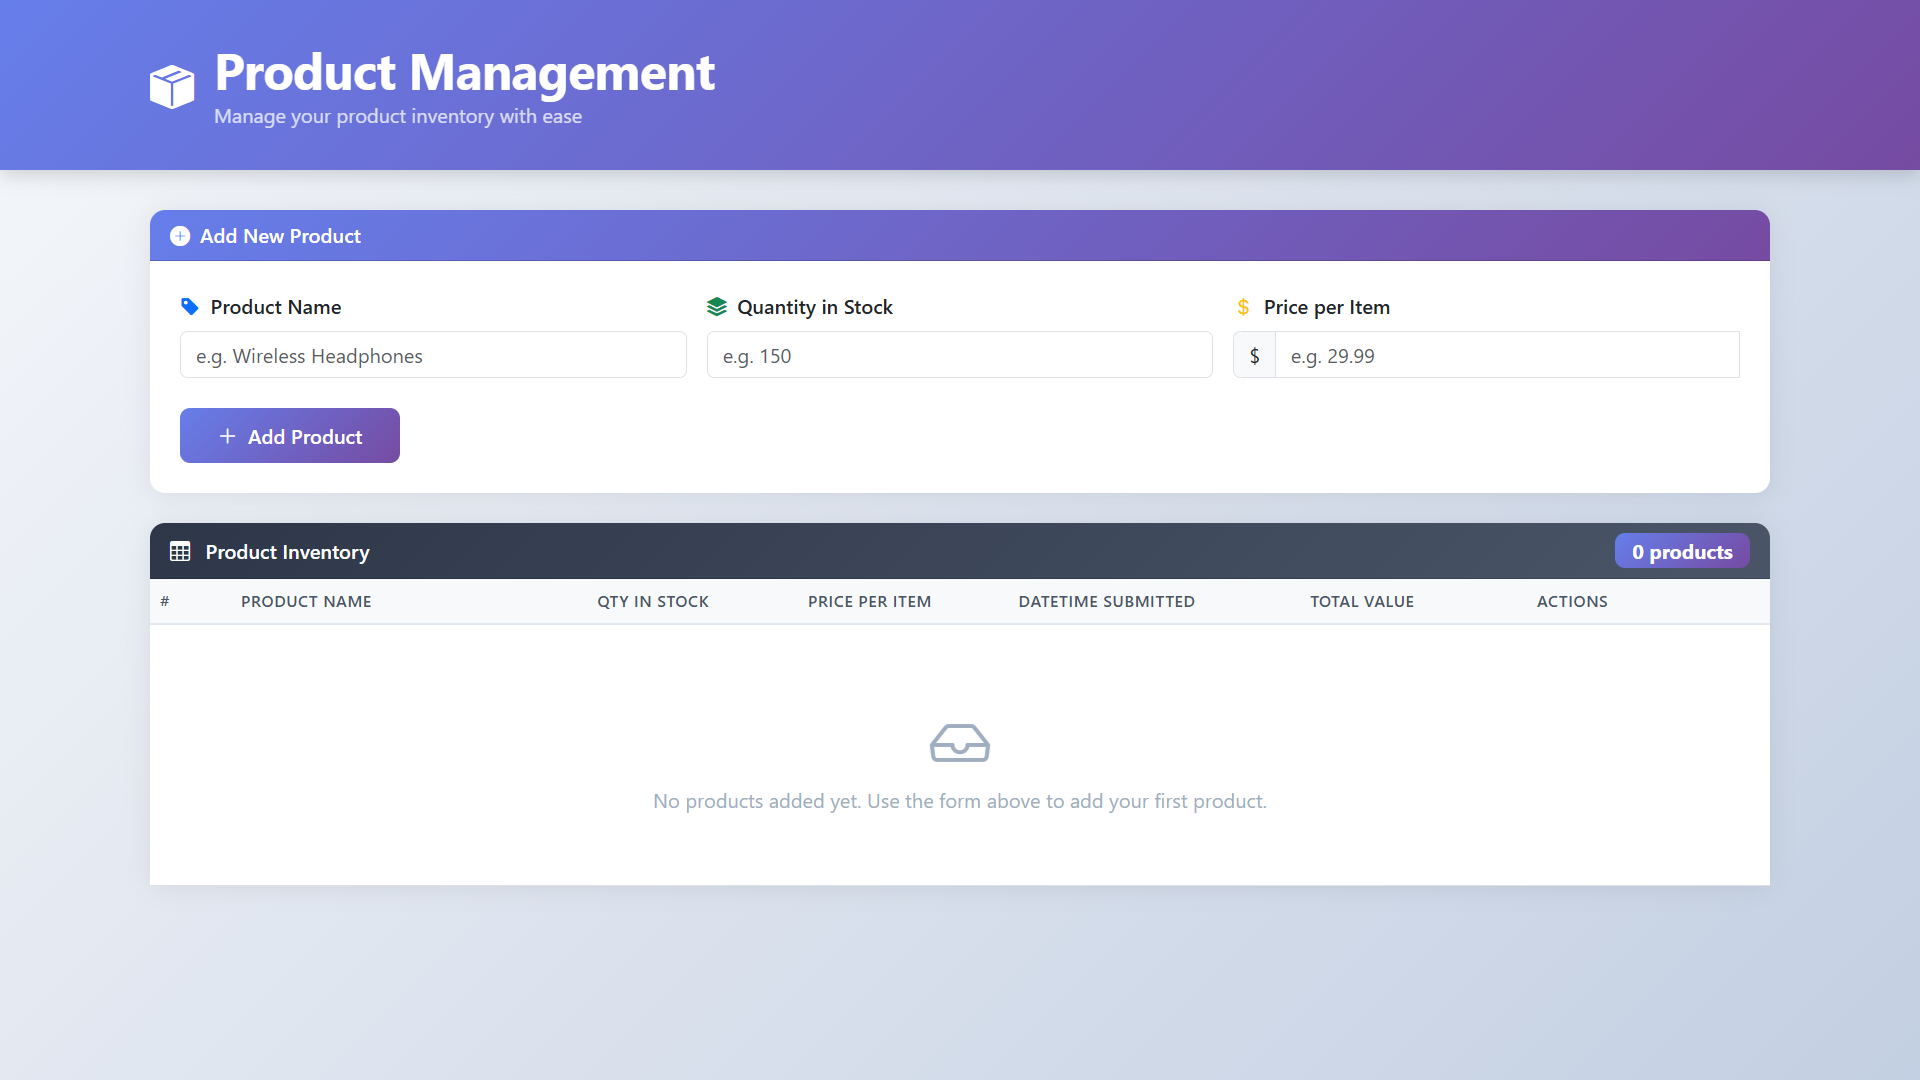Image resolution: width=1920 pixels, height=1080 pixels.
Task: Click the package cube icon in the header
Action: pyautogui.click(x=171, y=87)
